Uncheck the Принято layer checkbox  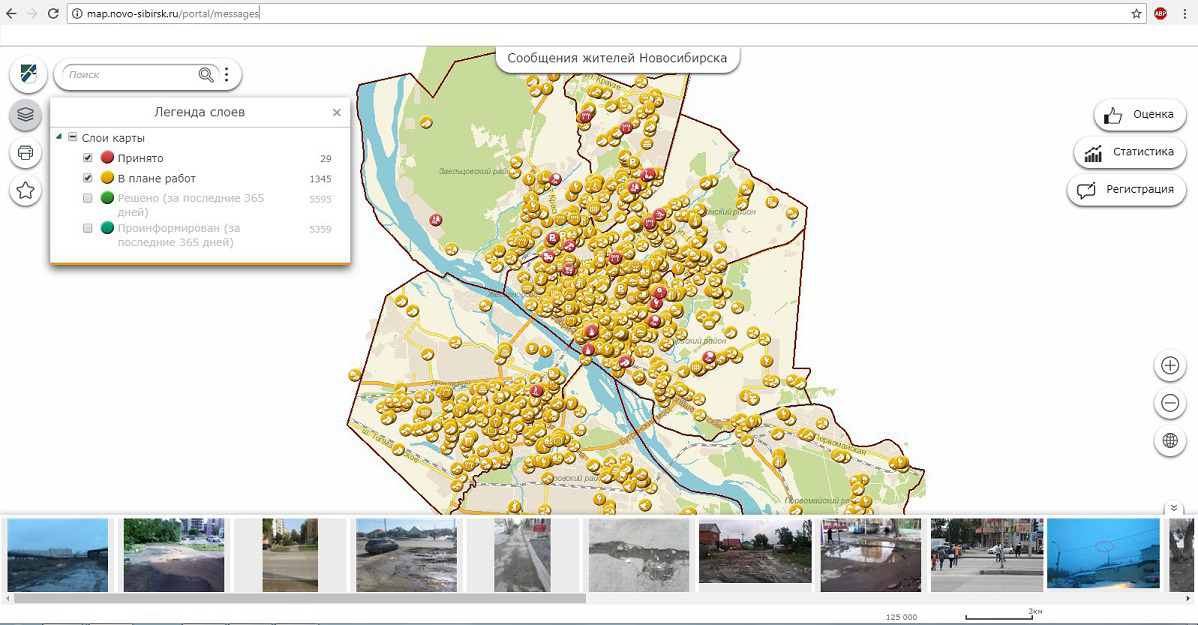tap(88, 158)
